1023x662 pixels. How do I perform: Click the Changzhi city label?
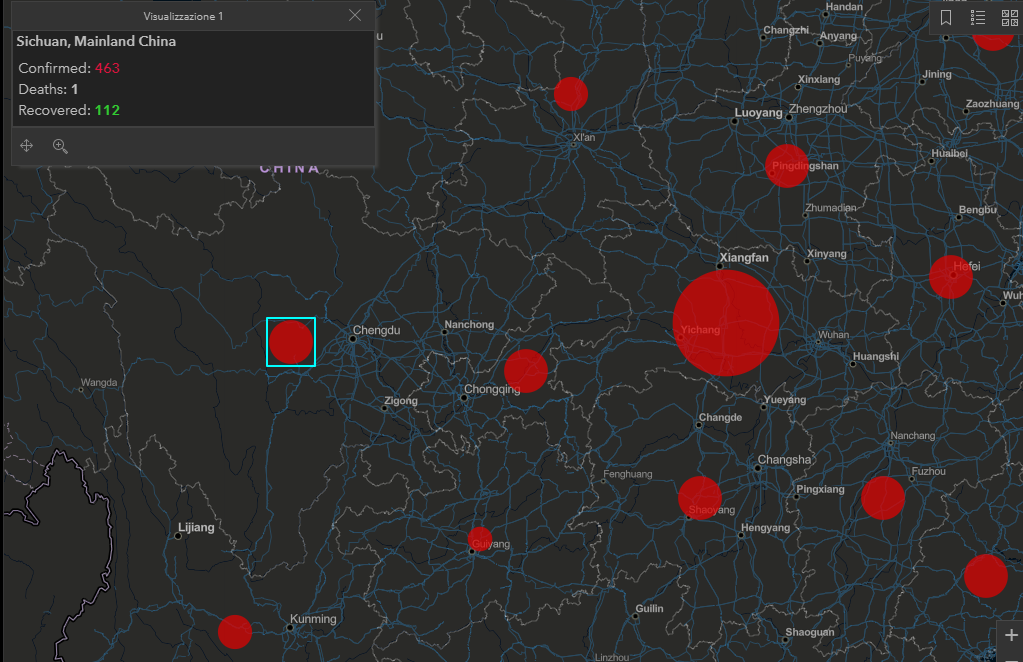[786, 30]
